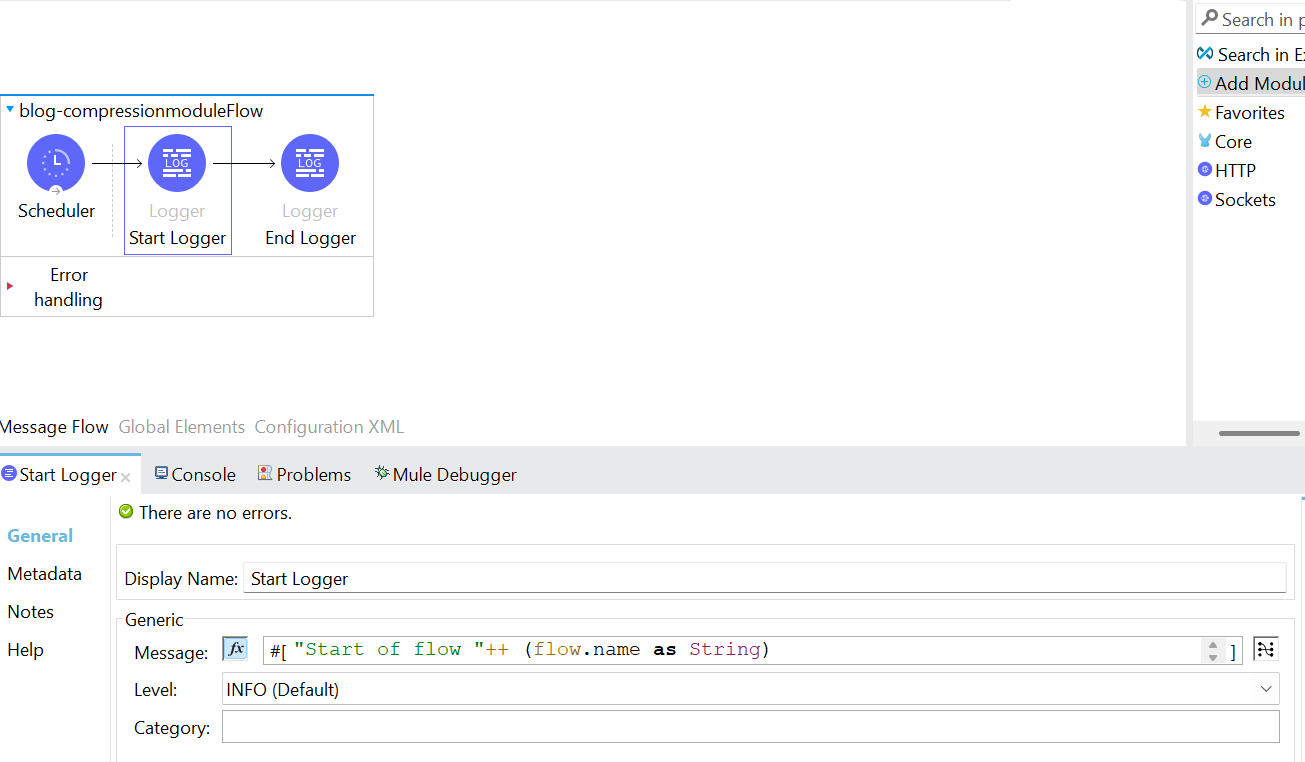Viewport: 1305px width, 762px height.
Task: Click the Add Modules entry
Action: point(1252,82)
